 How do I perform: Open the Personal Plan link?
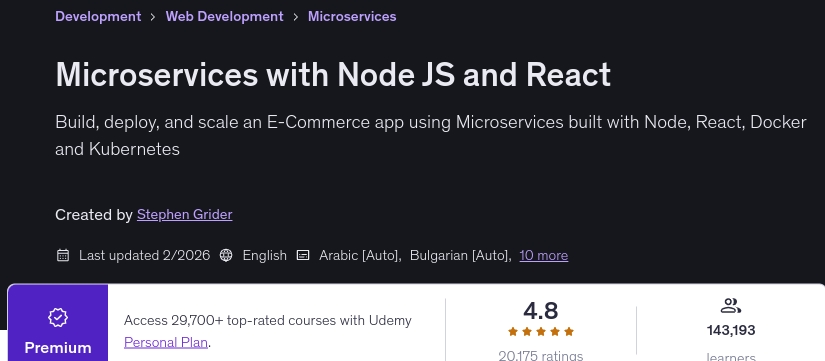[166, 343]
